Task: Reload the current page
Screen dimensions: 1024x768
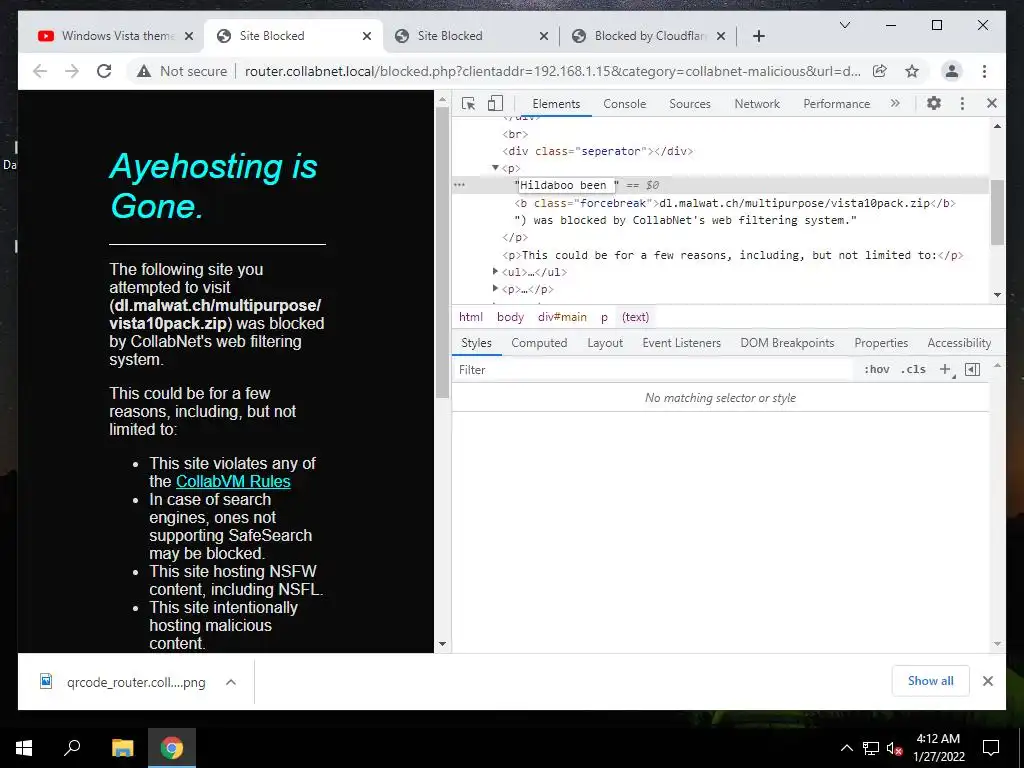Action: click(104, 71)
